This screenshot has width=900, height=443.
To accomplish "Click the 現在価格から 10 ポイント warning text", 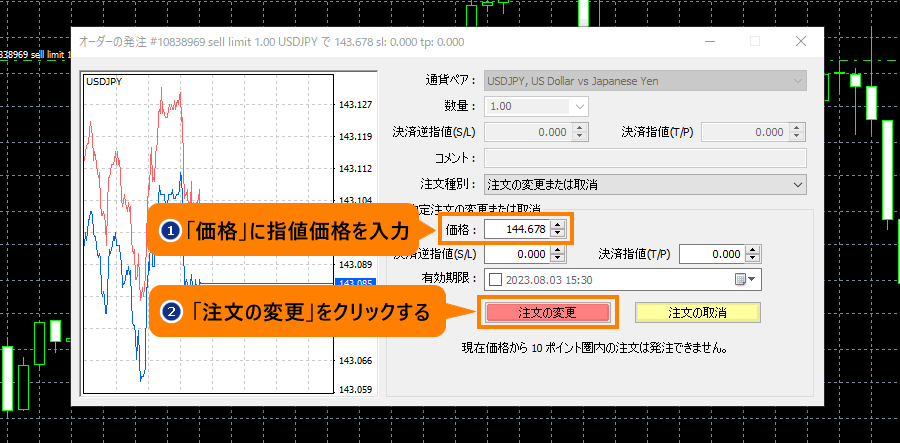I will tap(594, 348).
